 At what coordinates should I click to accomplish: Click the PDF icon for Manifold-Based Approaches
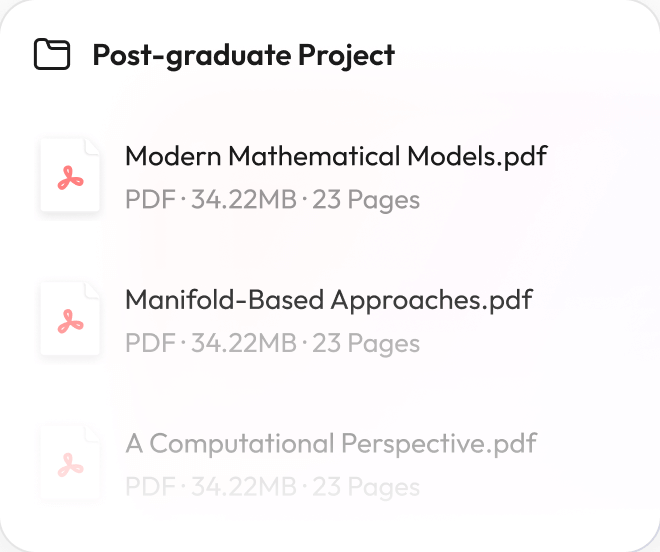pyautogui.click(x=70, y=319)
